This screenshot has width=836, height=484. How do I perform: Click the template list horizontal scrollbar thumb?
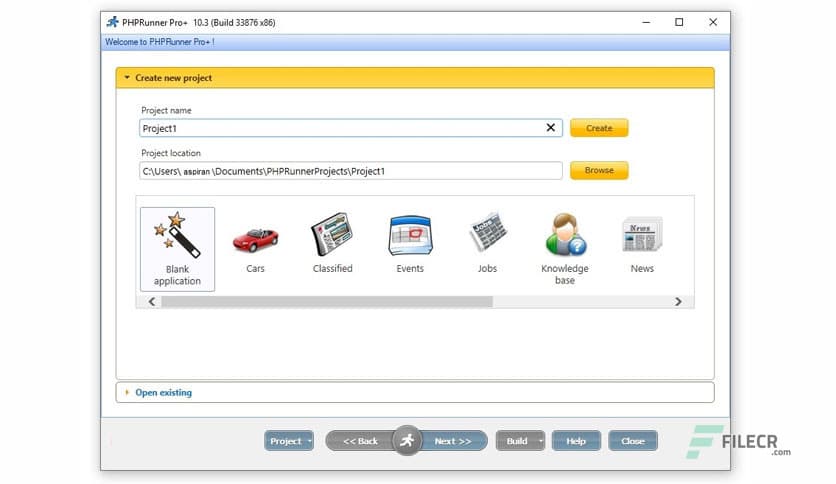coord(327,302)
